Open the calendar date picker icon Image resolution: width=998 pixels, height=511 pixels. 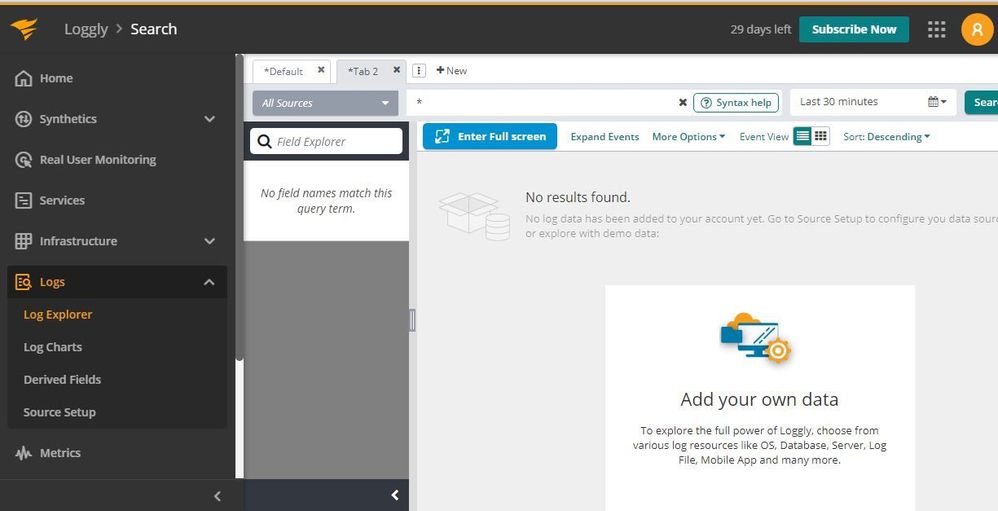(937, 102)
